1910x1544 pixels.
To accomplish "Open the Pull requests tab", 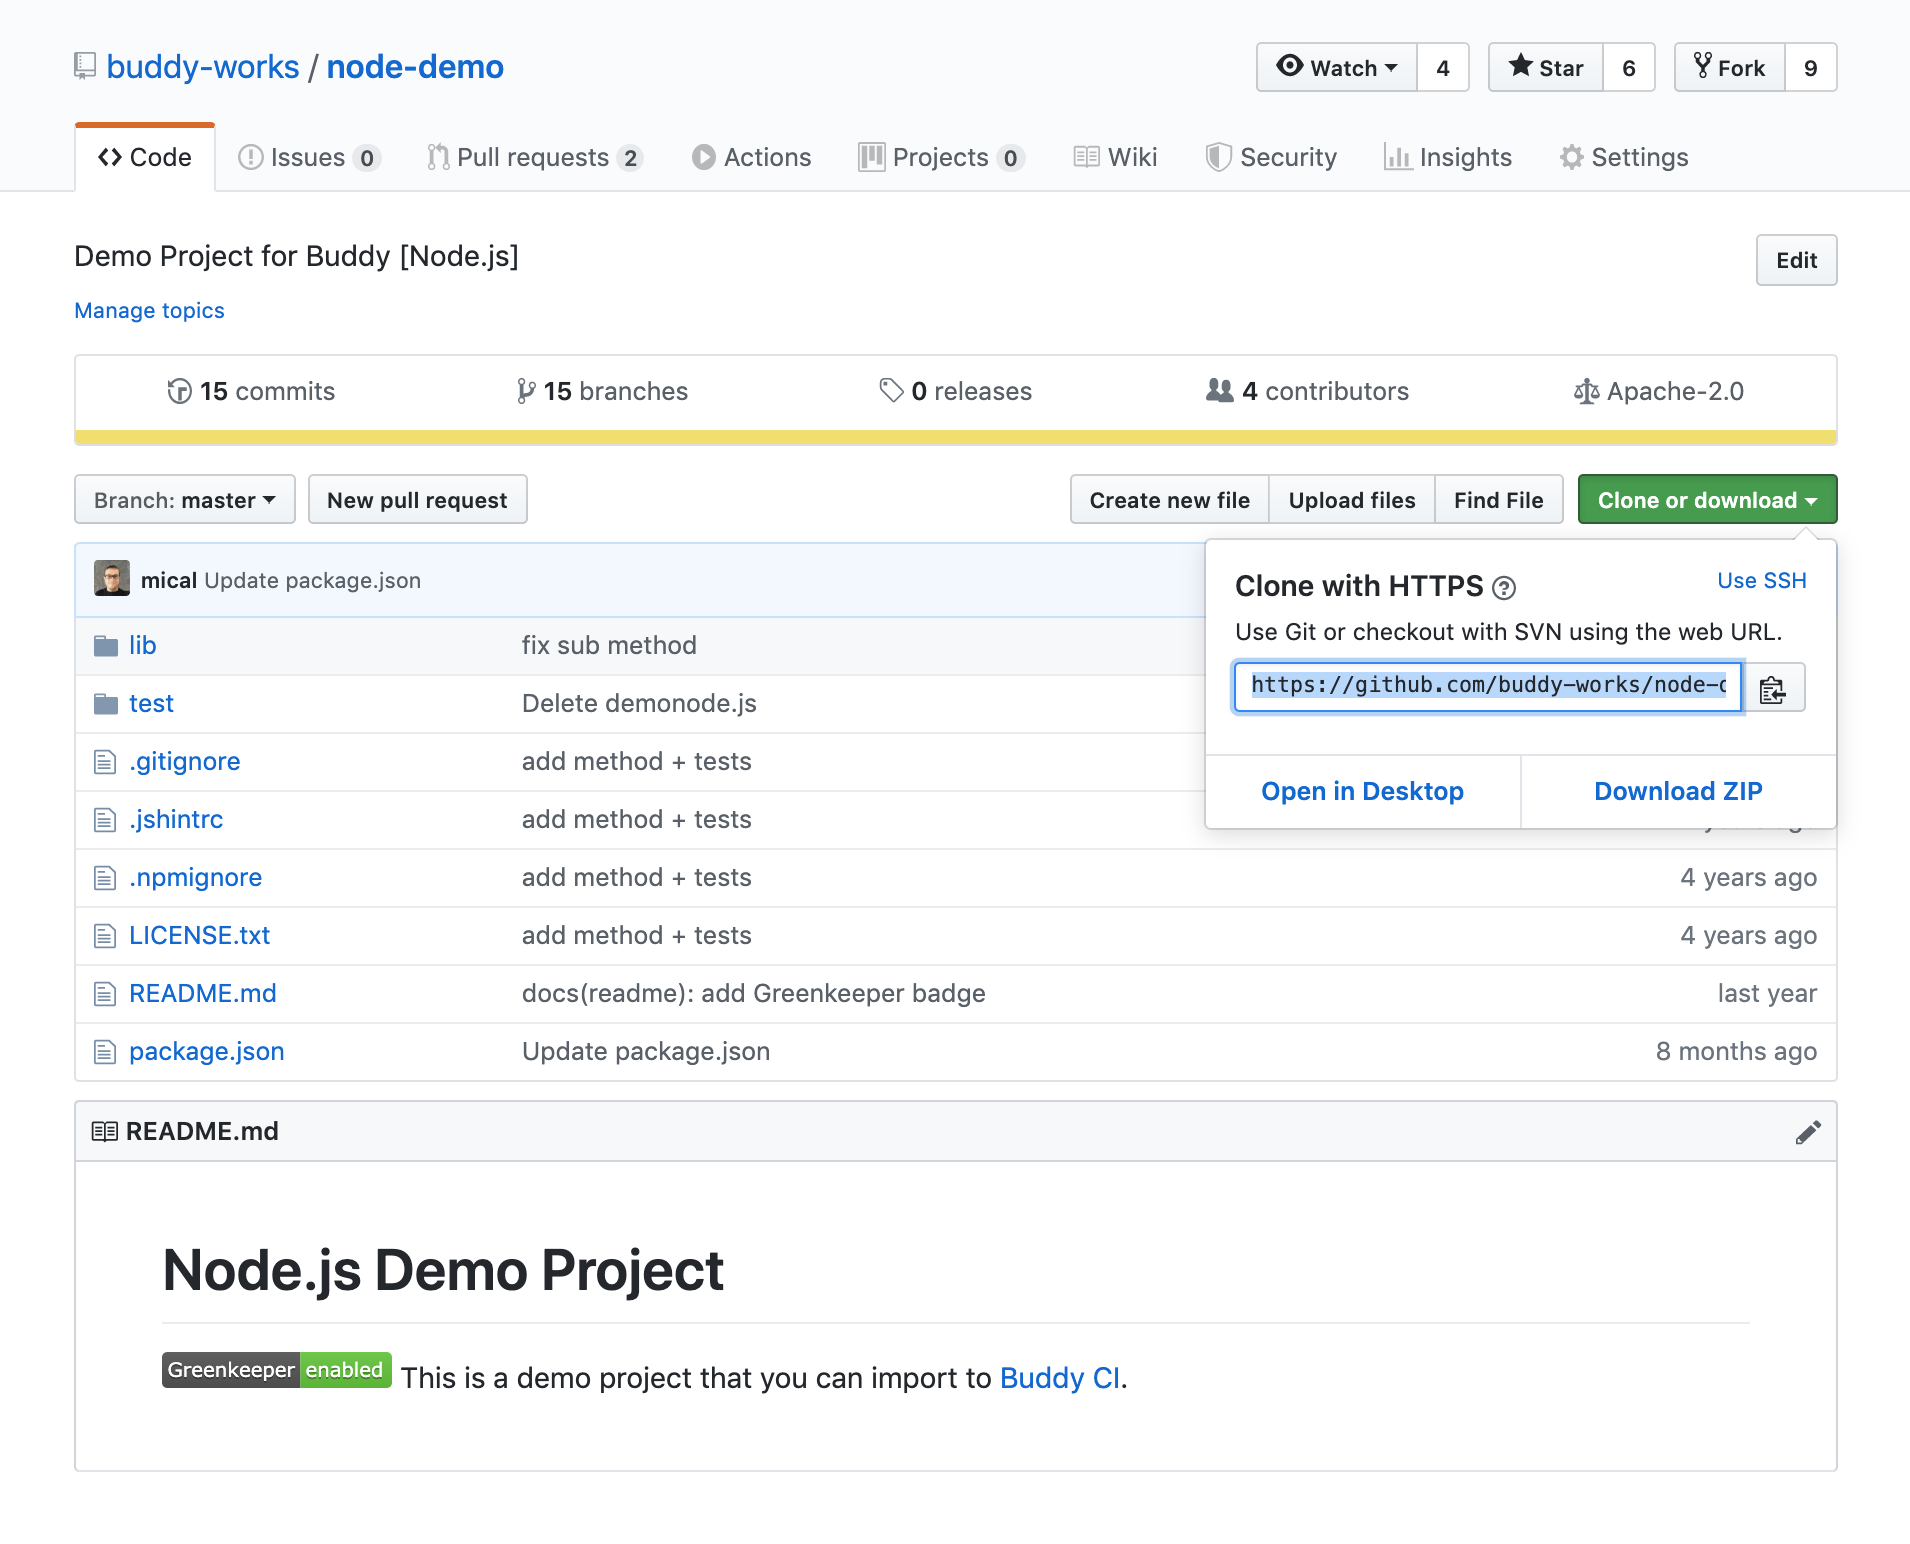I will coord(534,157).
